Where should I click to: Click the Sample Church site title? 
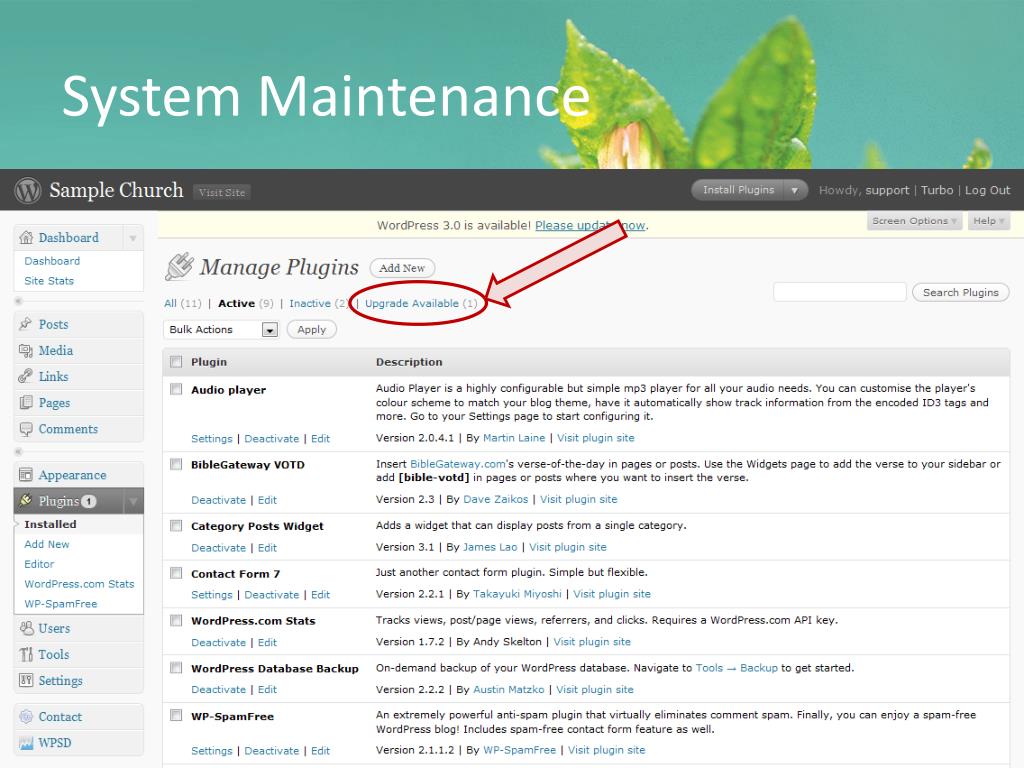[116, 190]
